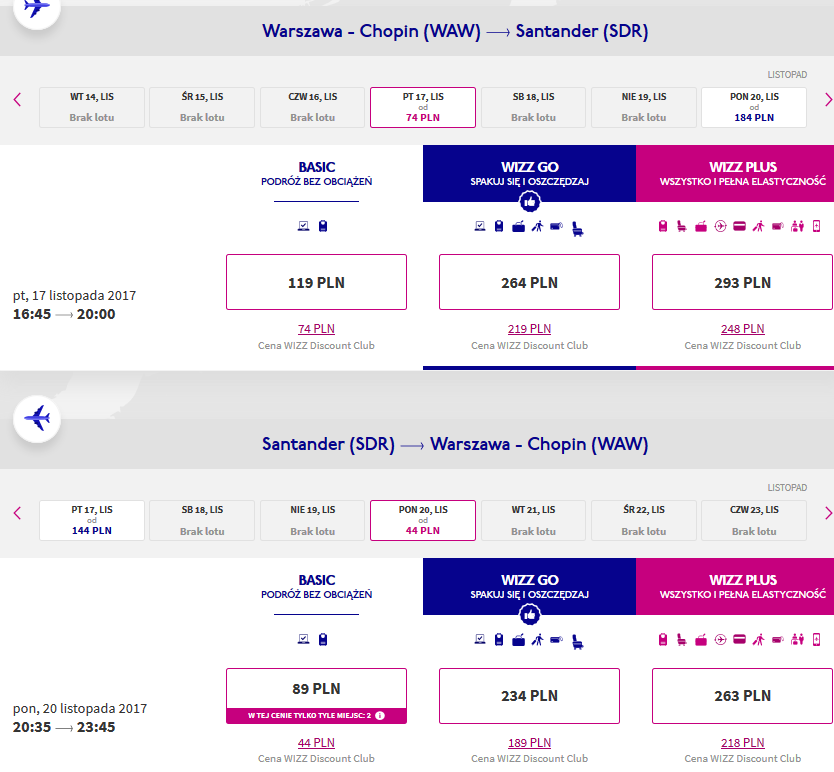Click outbound WIZZ PLUS fare column header
Viewport: 834px width, 772px height.
tap(735, 173)
